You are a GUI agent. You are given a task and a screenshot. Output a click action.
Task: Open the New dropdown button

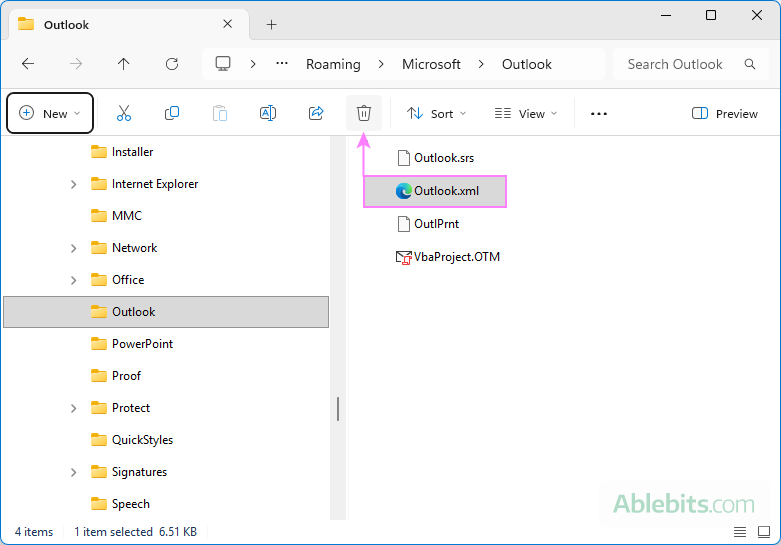50,113
